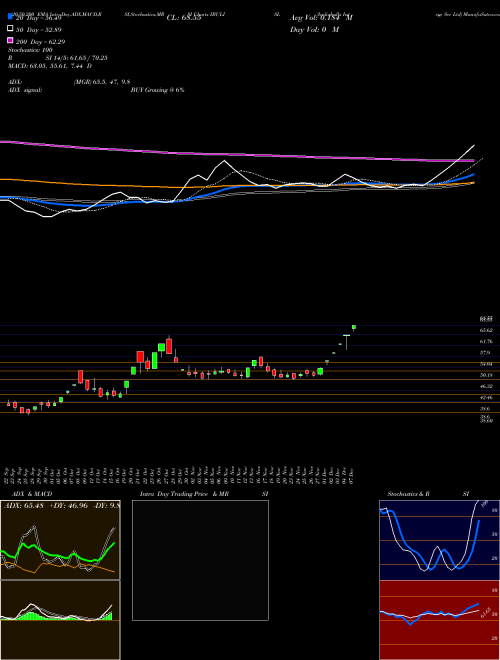
Task: Open the MACD histogram chart panel
Action: tap(60, 620)
